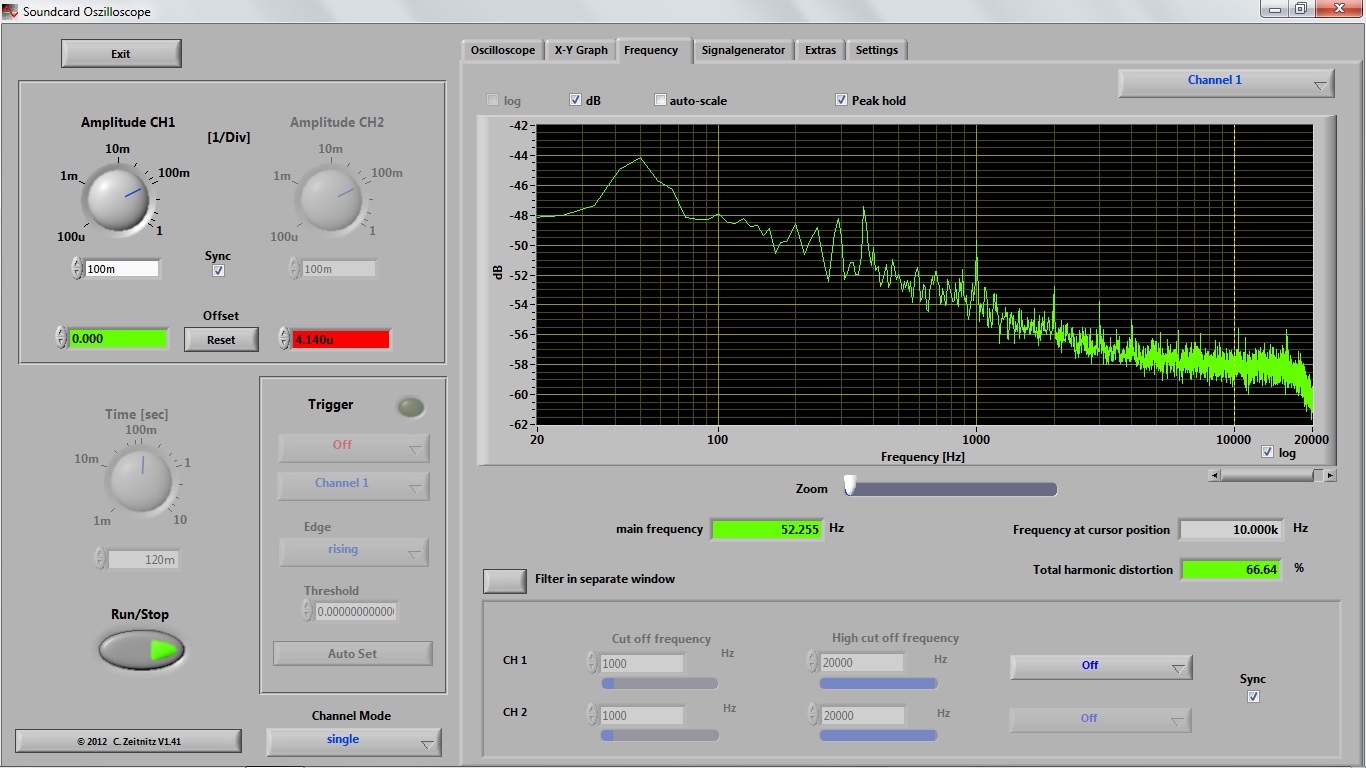The image size is (1366, 768).
Task: Click the Exit button
Action: [x=121, y=54]
